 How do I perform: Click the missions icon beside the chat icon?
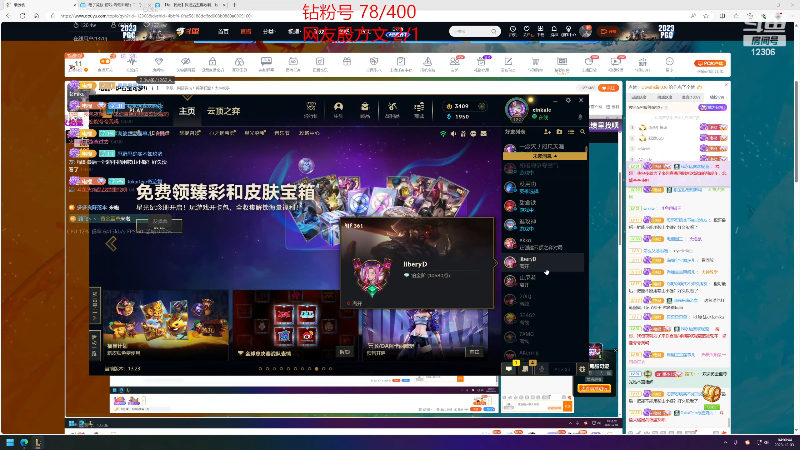[525, 368]
